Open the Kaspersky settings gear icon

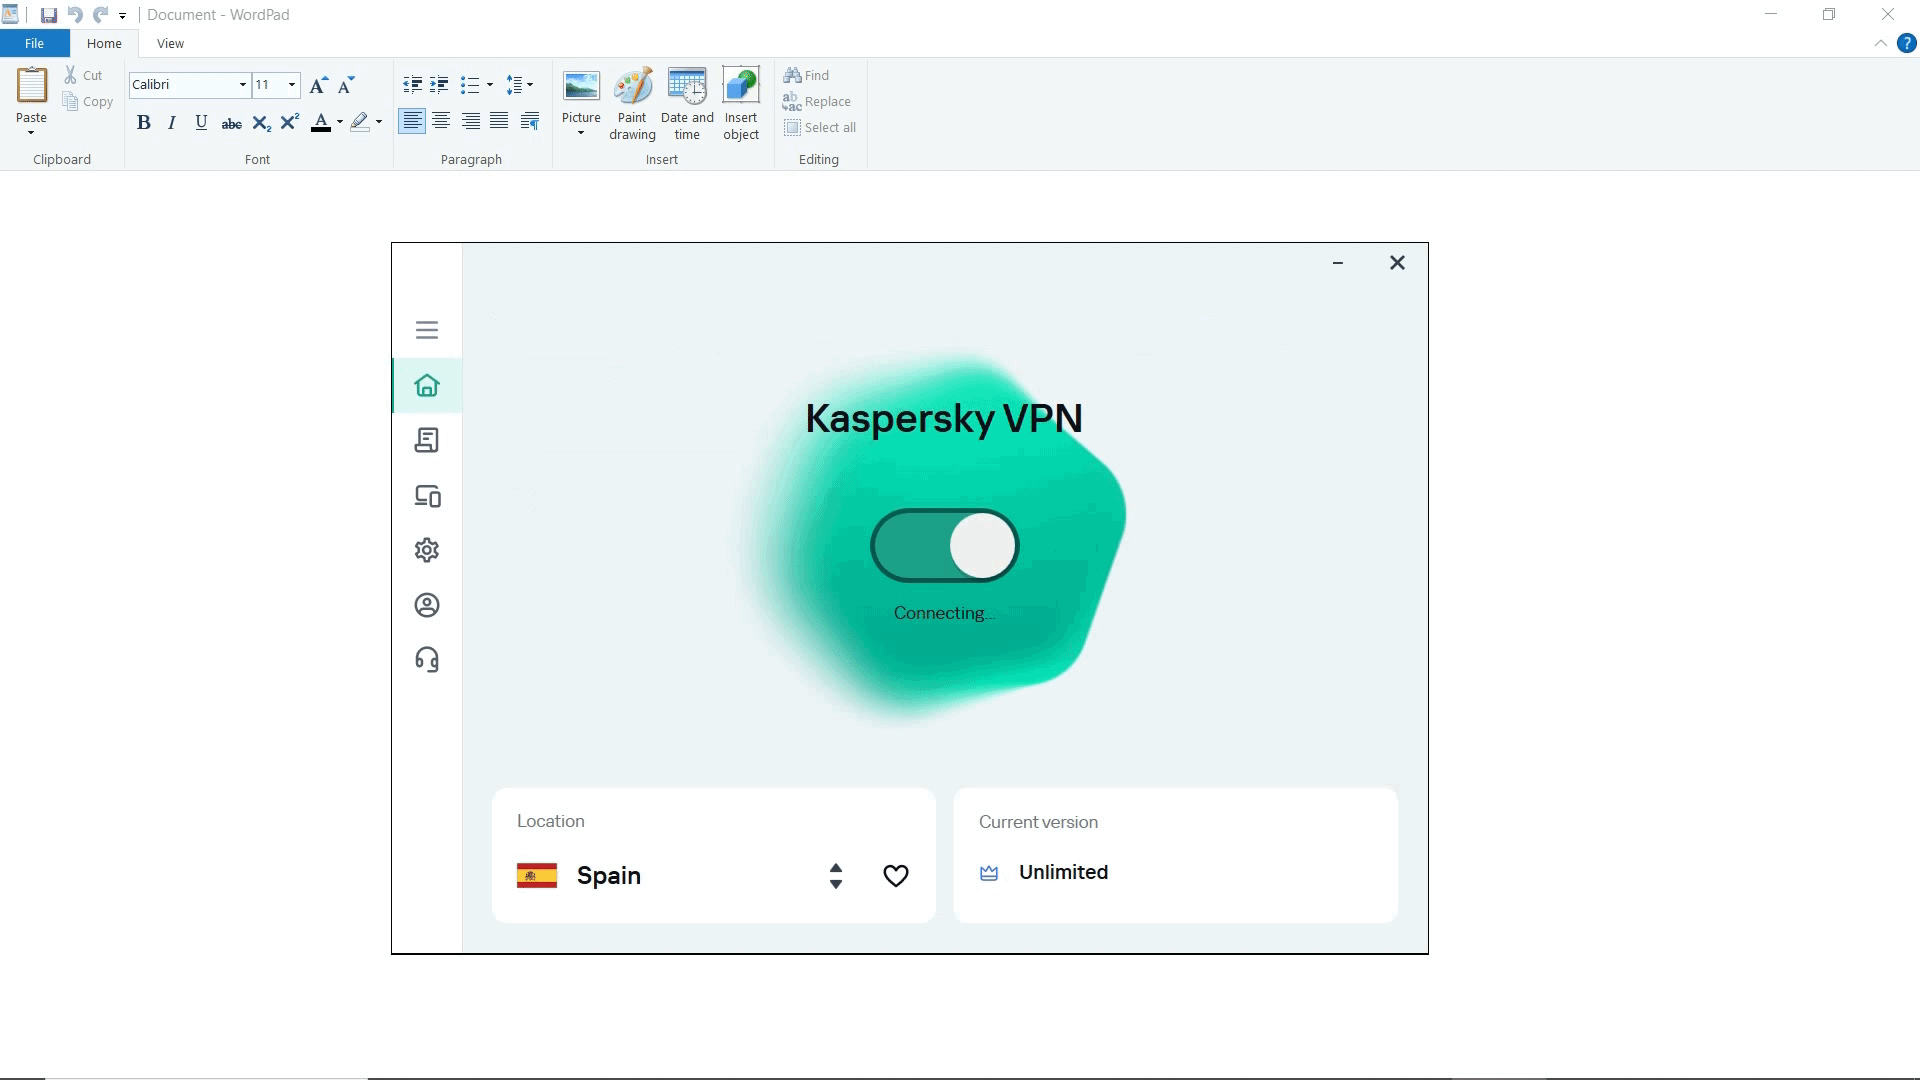[427, 550]
